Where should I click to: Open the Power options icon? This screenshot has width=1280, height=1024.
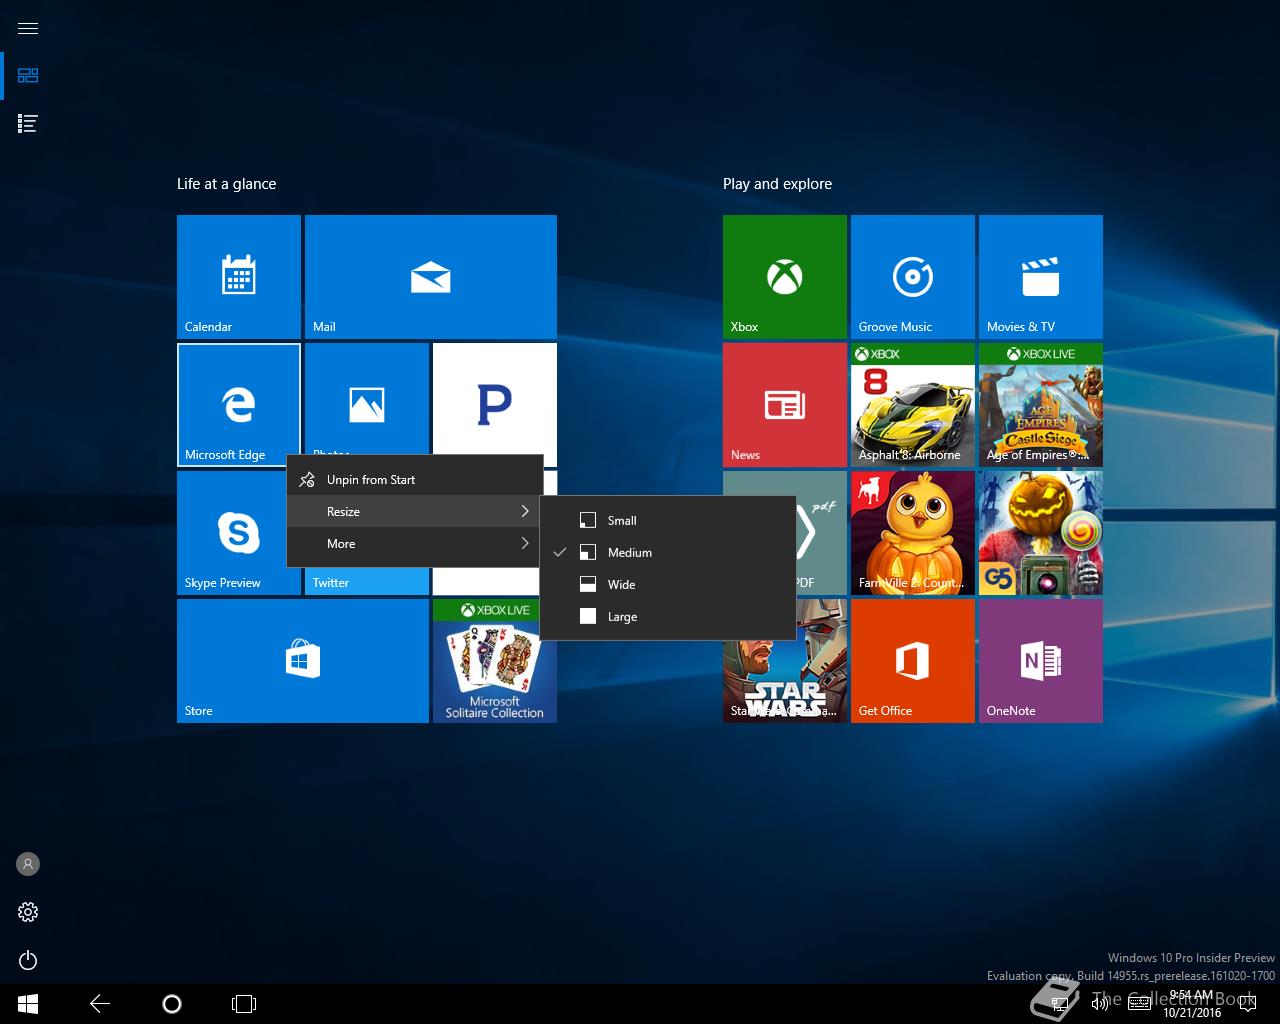(x=28, y=960)
